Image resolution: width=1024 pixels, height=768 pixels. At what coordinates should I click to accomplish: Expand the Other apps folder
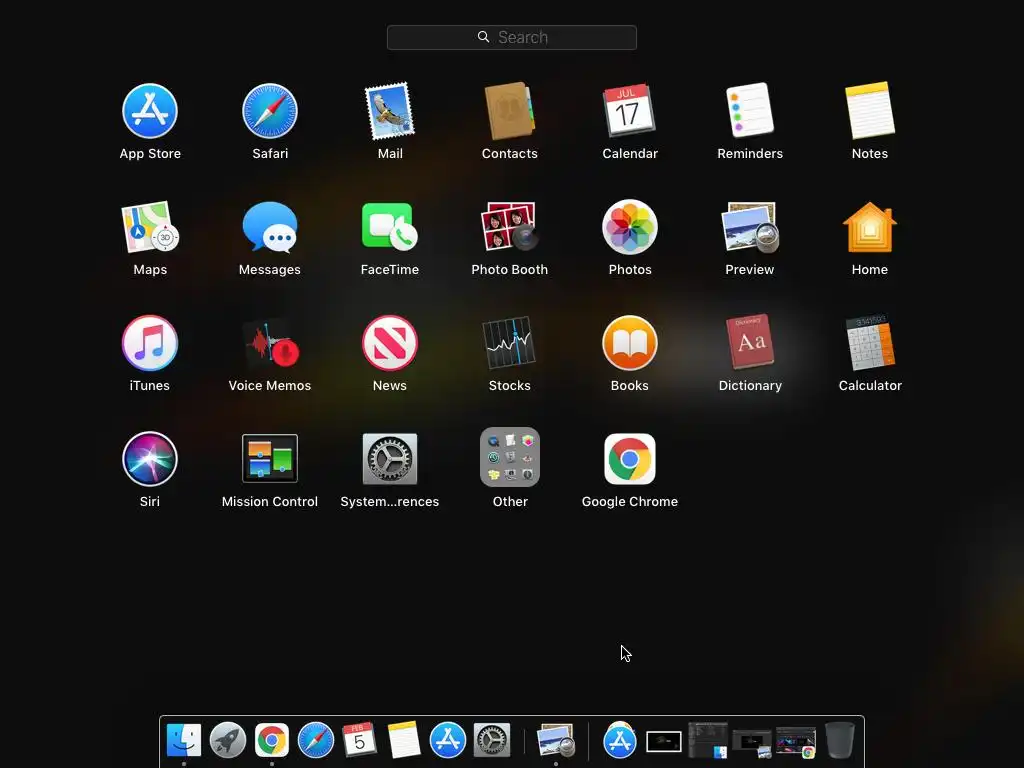[x=509, y=457]
